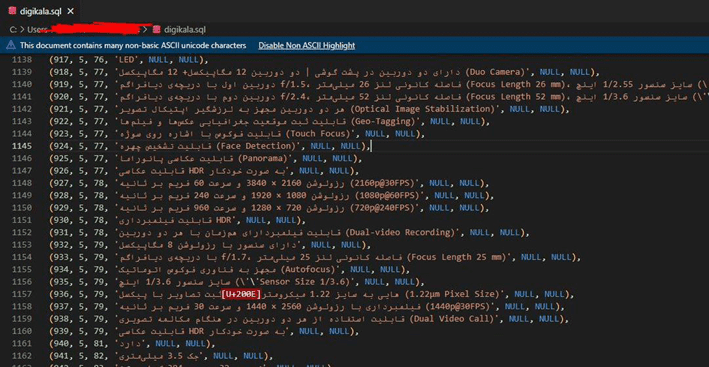Click the breadcrumb file icon near digikala.sql
Image resolution: width=709 pixels, height=367 pixels.
point(156,29)
